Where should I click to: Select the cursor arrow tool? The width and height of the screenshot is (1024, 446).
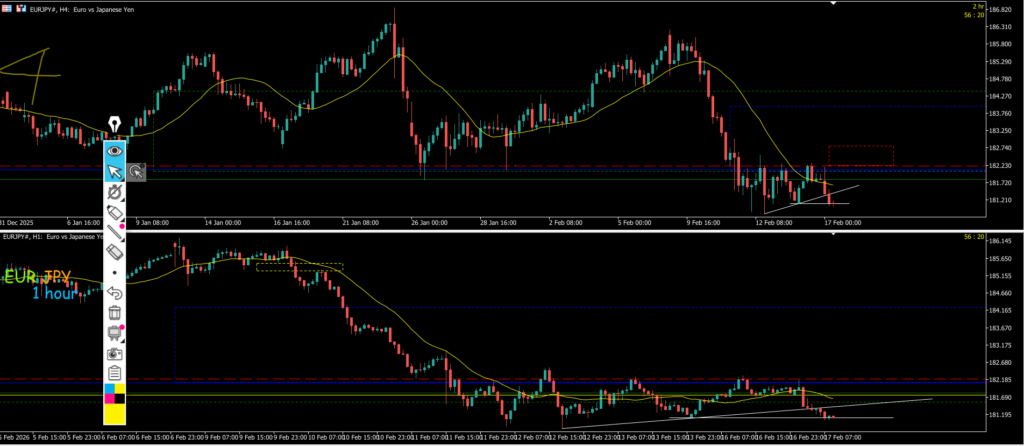point(114,171)
